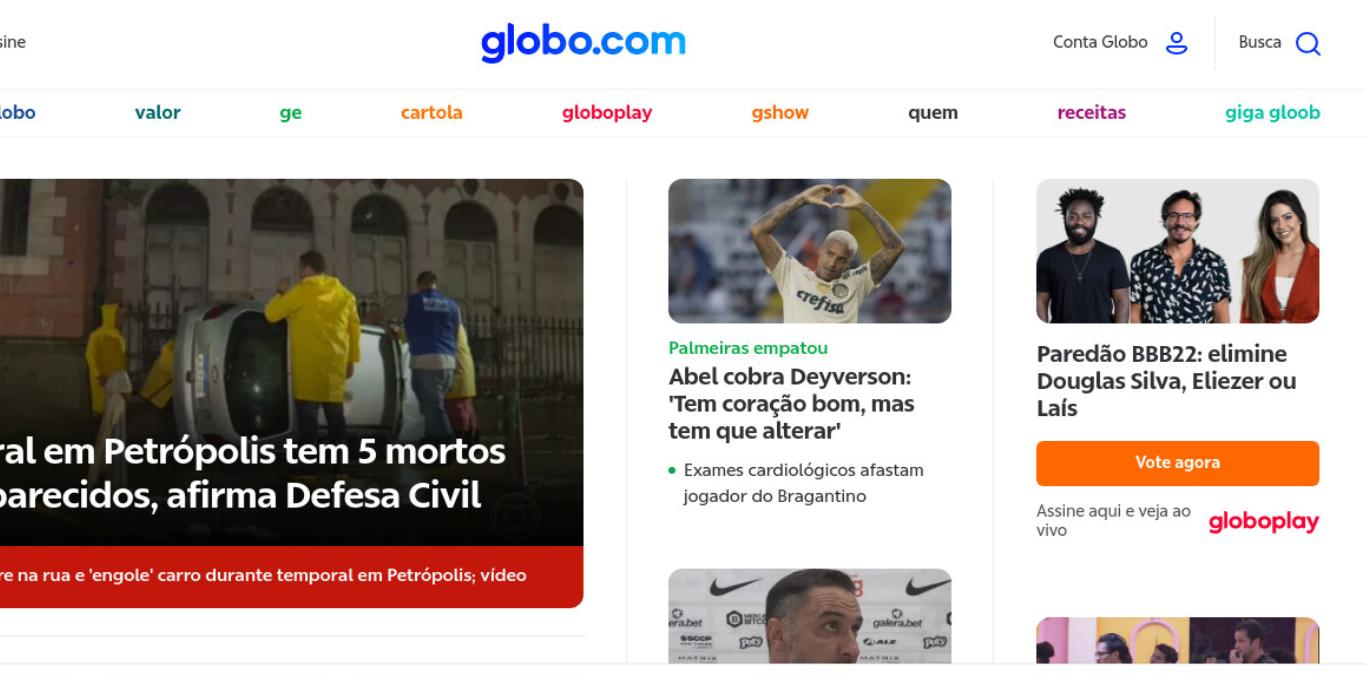Open the globoplay menu item
The image size is (1366, 677).
(x=607, y=113)
